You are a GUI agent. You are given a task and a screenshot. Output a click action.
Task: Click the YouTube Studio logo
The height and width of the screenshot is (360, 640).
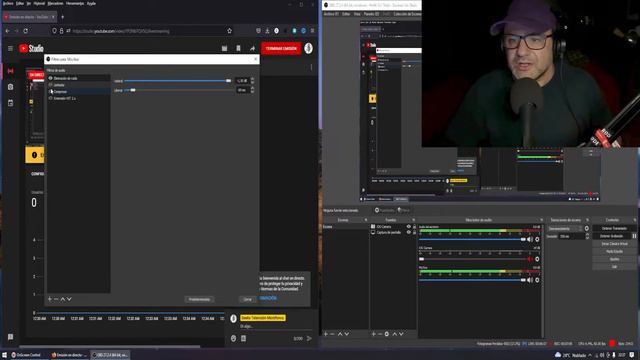coord(31,49)
